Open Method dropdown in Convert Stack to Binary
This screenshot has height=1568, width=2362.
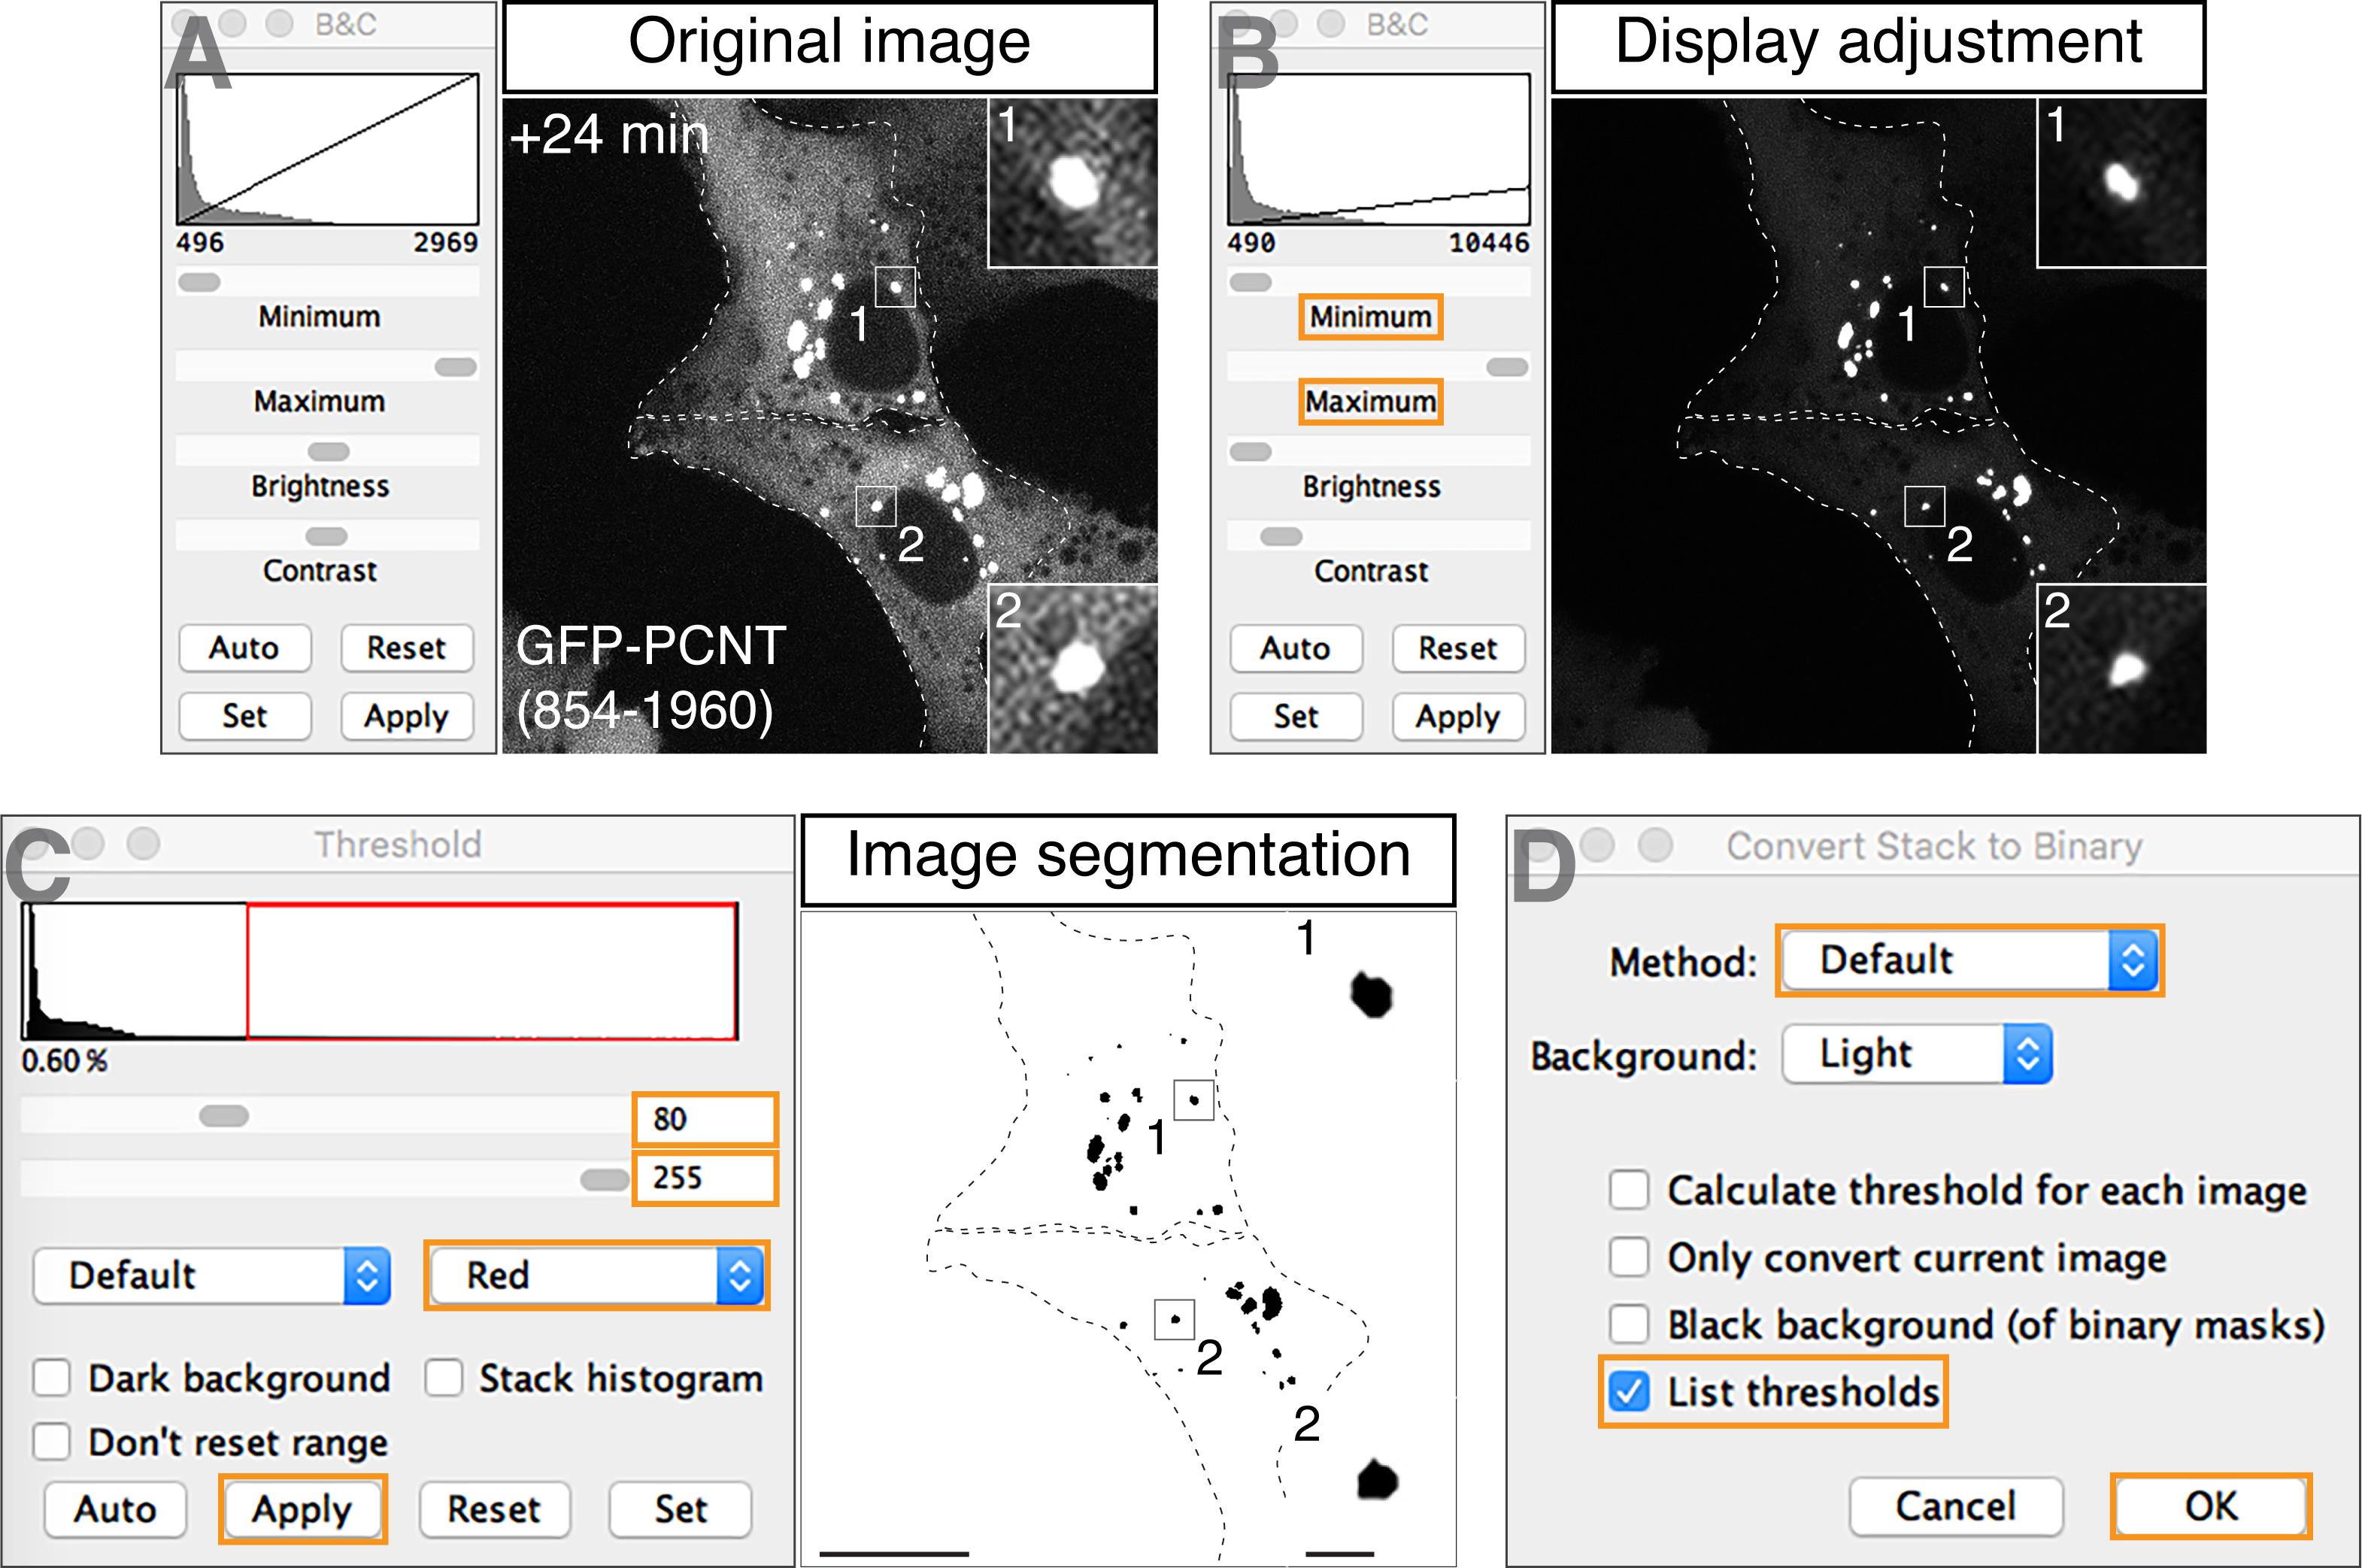tap(1970, 960)
